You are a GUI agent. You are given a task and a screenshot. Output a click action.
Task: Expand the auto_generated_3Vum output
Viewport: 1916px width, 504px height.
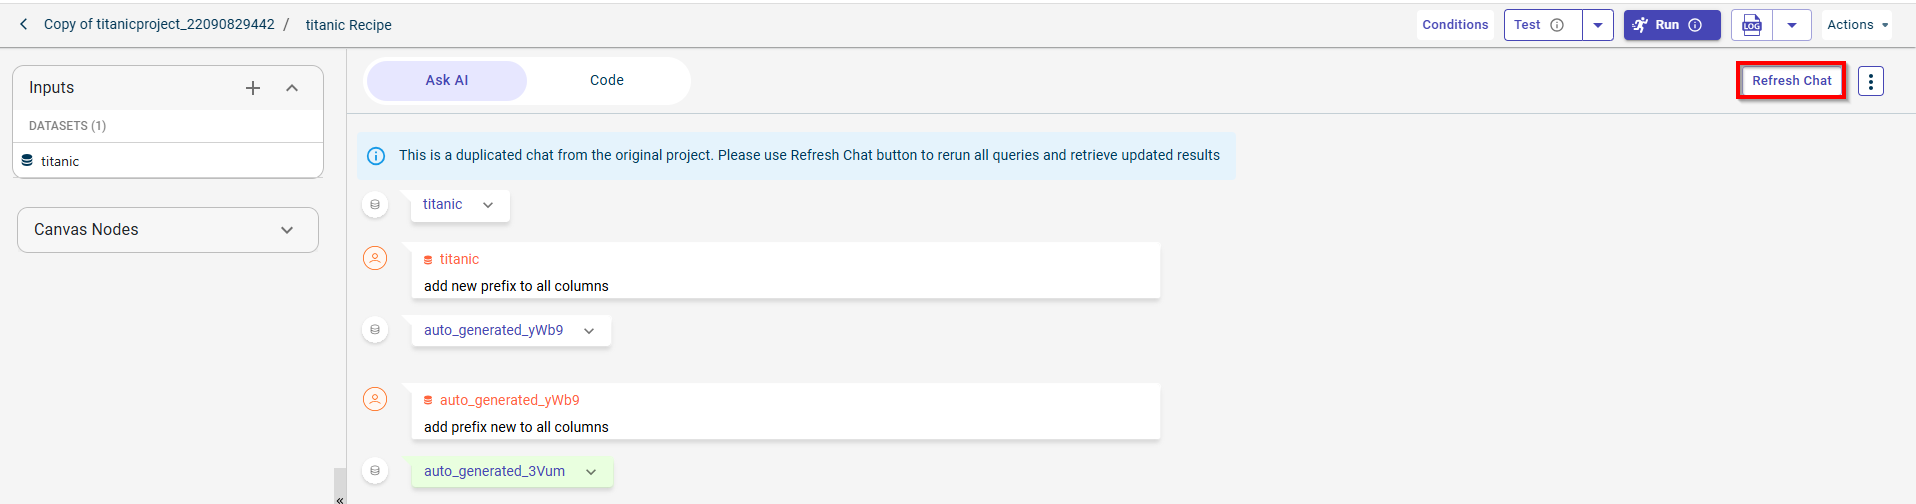click(x=591, y=472)
